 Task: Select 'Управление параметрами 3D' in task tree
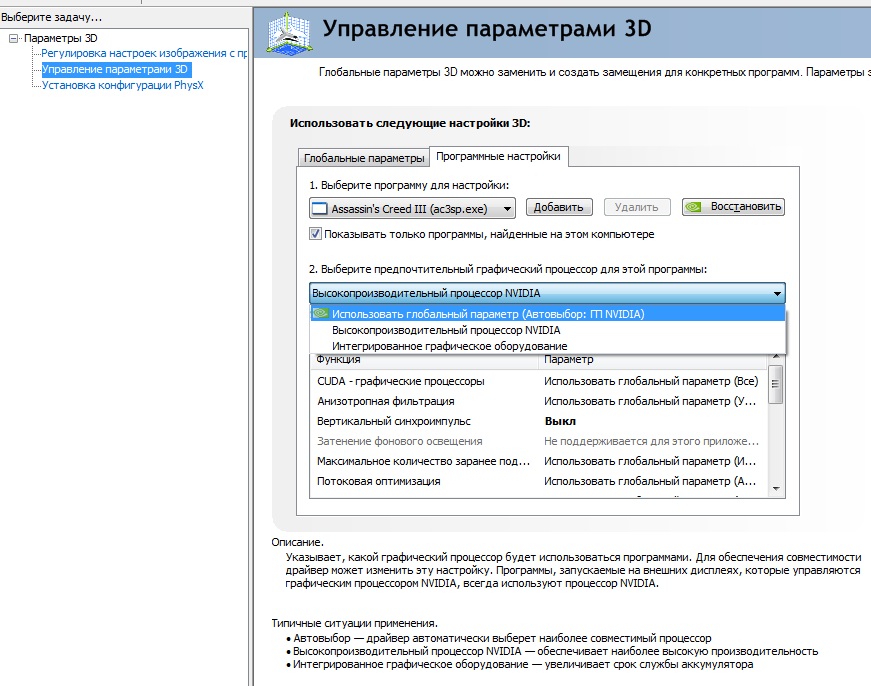click(116, 69)
